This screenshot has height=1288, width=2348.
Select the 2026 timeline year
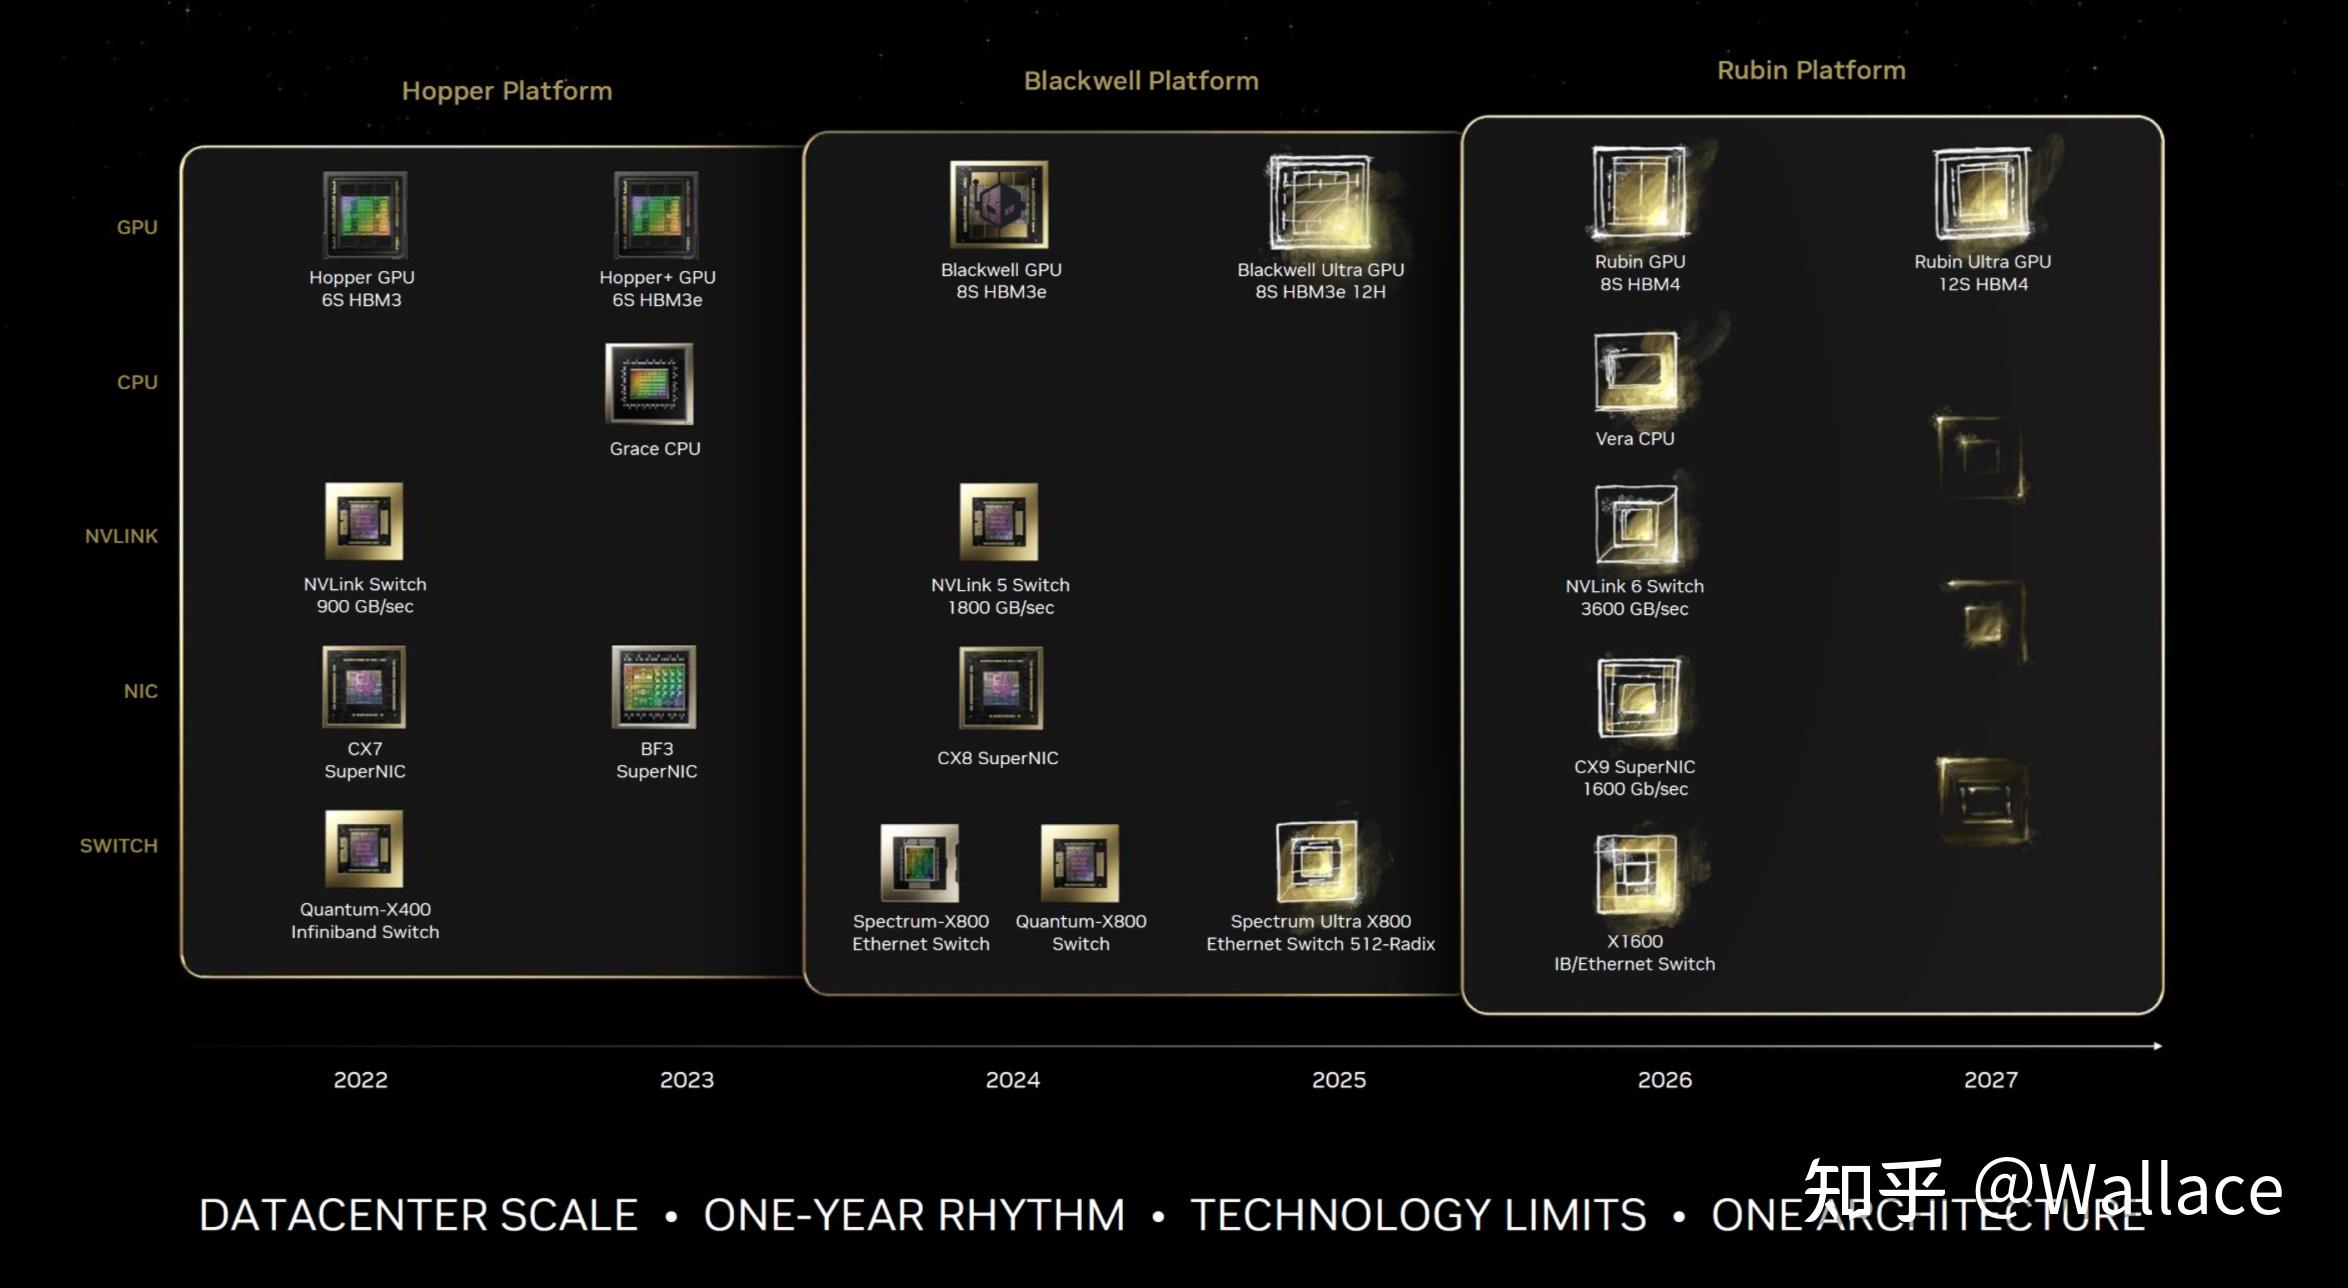[1665, 1080]
